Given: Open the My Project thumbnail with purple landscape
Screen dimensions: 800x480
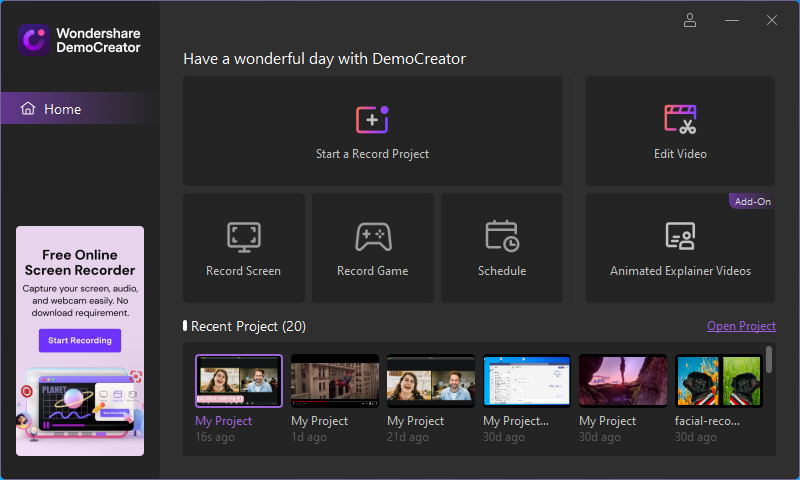Looking at the screenshot, I should 622,381.
